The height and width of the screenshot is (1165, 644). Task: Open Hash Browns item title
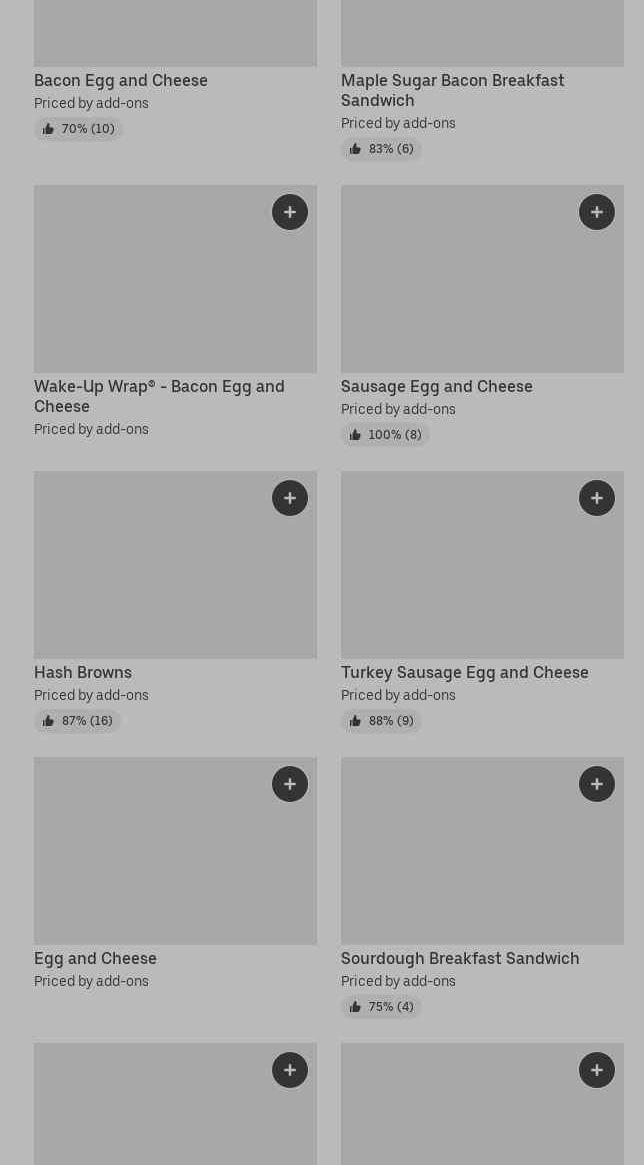point(83,672)
